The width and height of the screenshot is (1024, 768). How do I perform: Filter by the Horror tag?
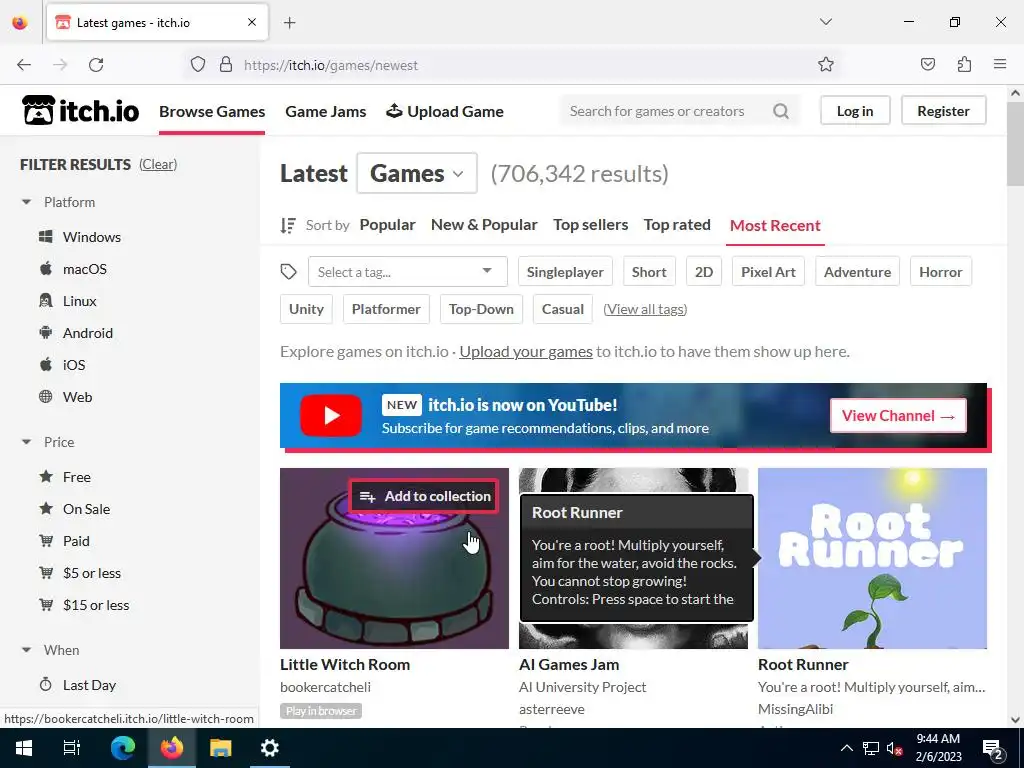tap(940, 272)
